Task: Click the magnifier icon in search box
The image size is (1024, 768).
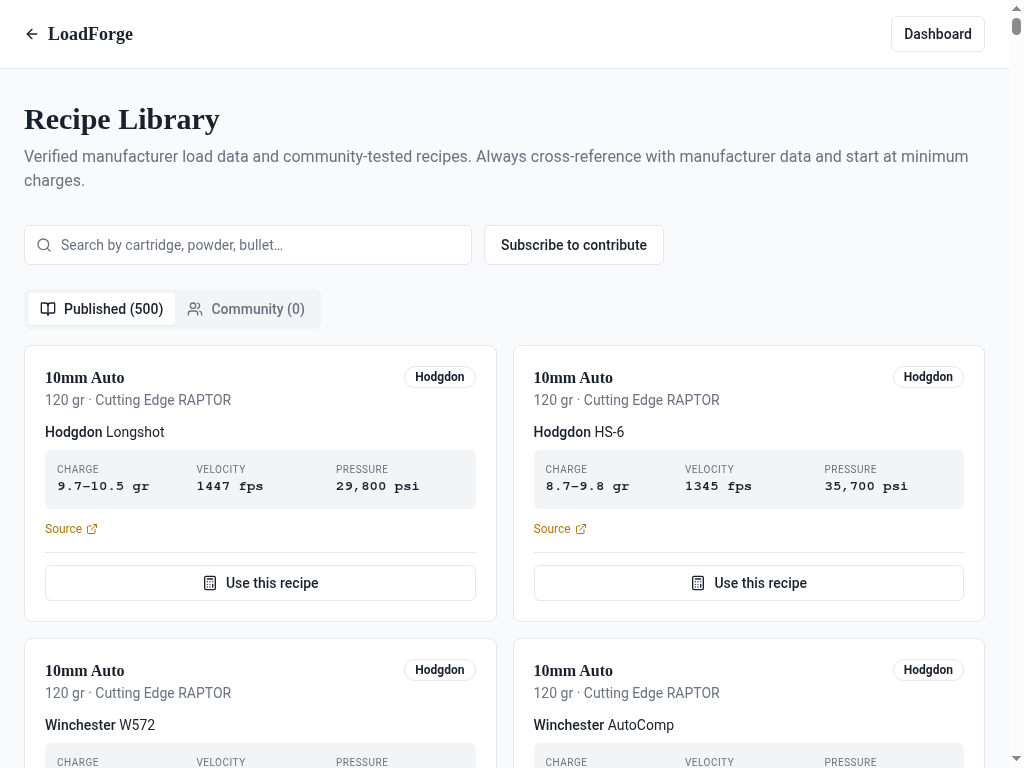Action: [44, 245]
